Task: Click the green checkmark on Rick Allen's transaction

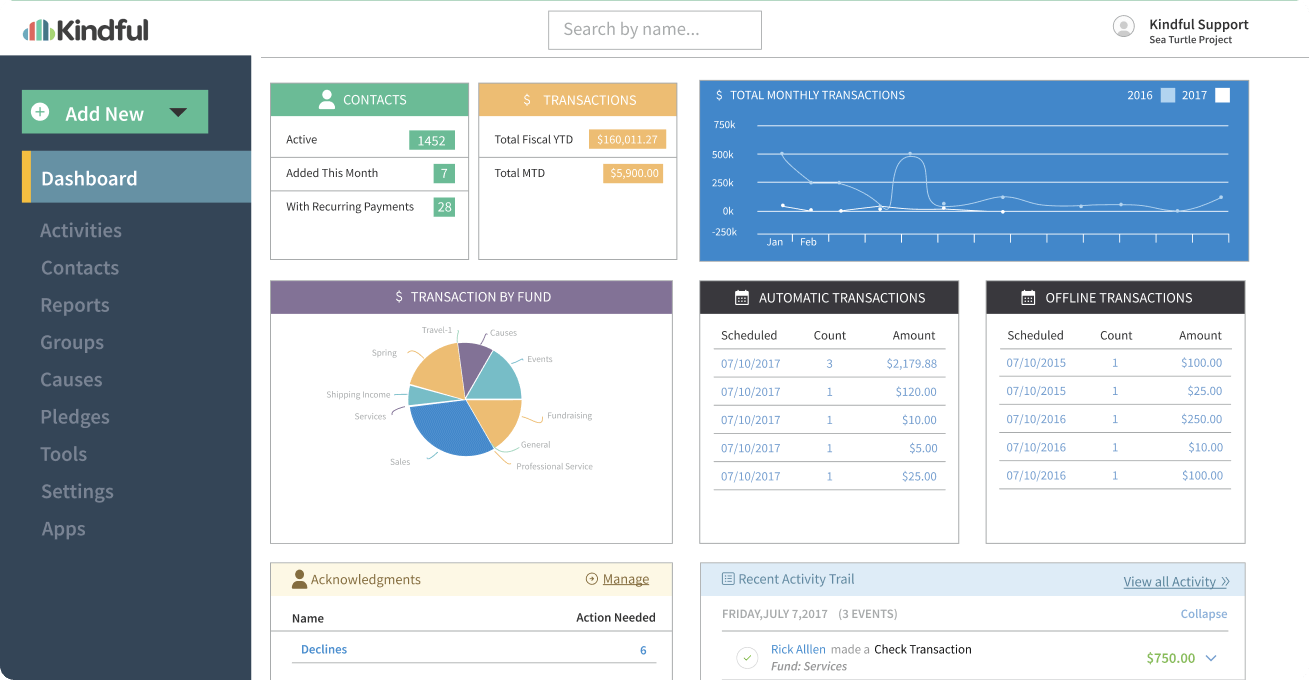Action: [x=746, y=657]
